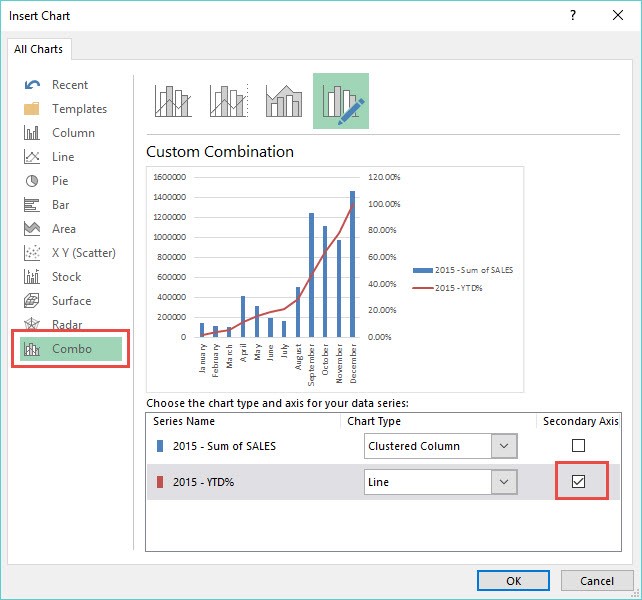The width and height of the screenshot is (642, 600).
Task: Close the Insert Chart dialog
Action: tap(618, 16)
